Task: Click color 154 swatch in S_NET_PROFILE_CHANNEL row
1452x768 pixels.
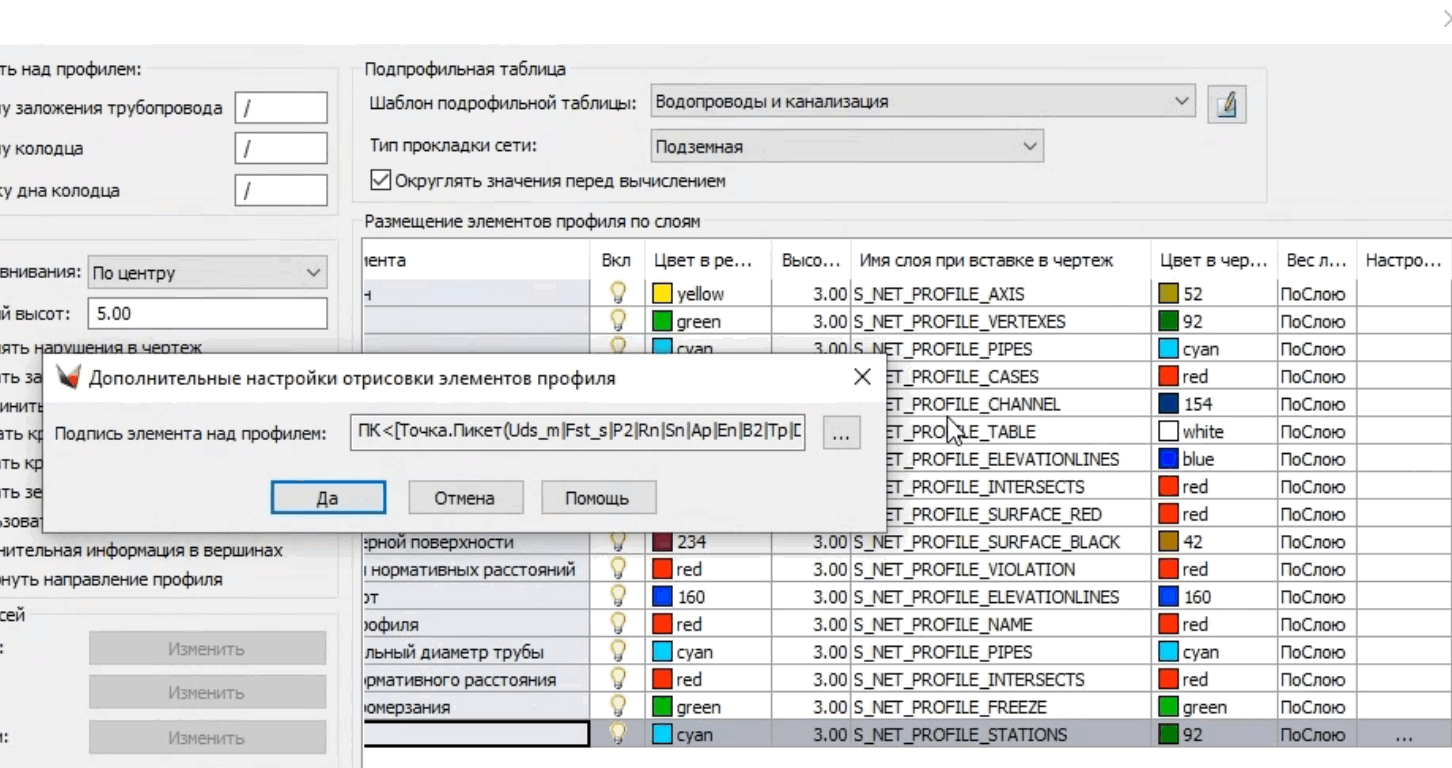Action: click(x=1169, y=404)
